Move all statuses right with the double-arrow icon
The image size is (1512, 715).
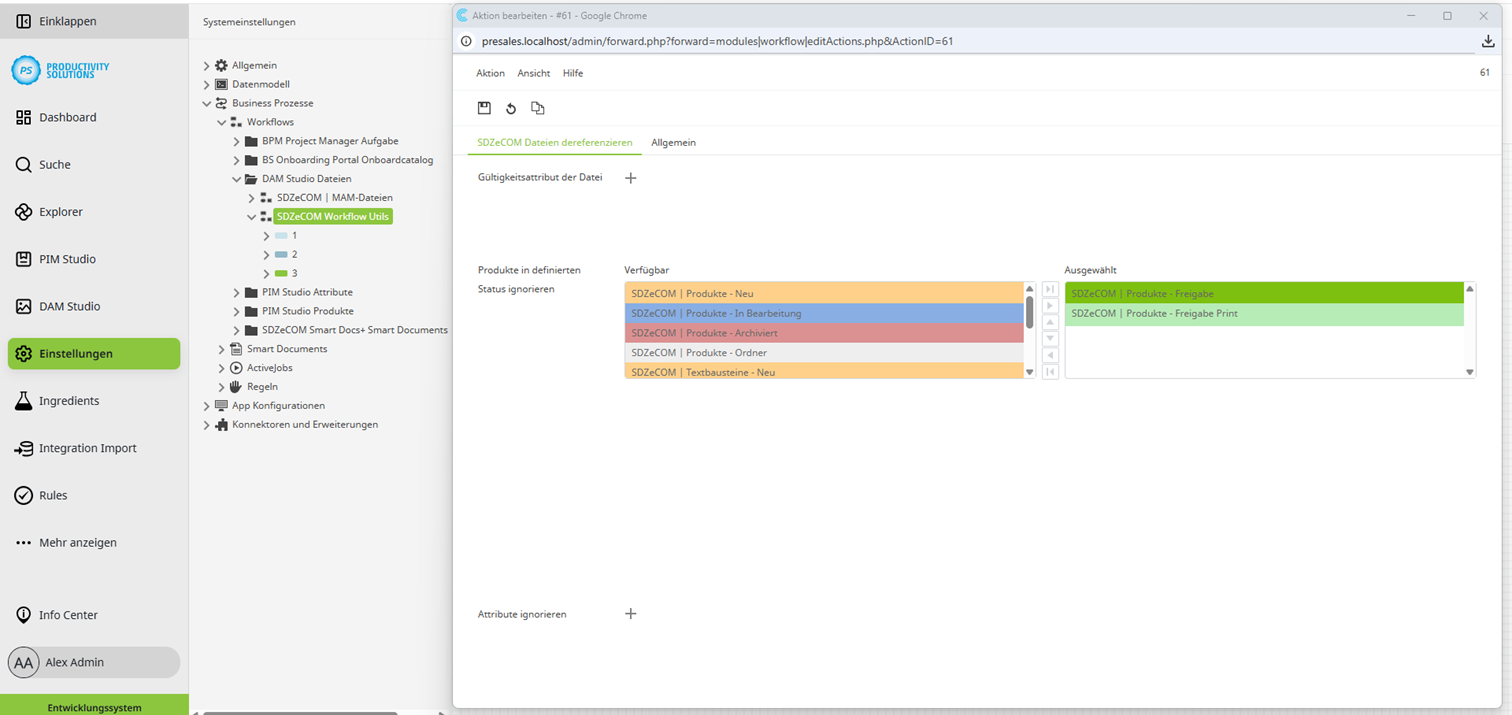tap(1048, 288)
